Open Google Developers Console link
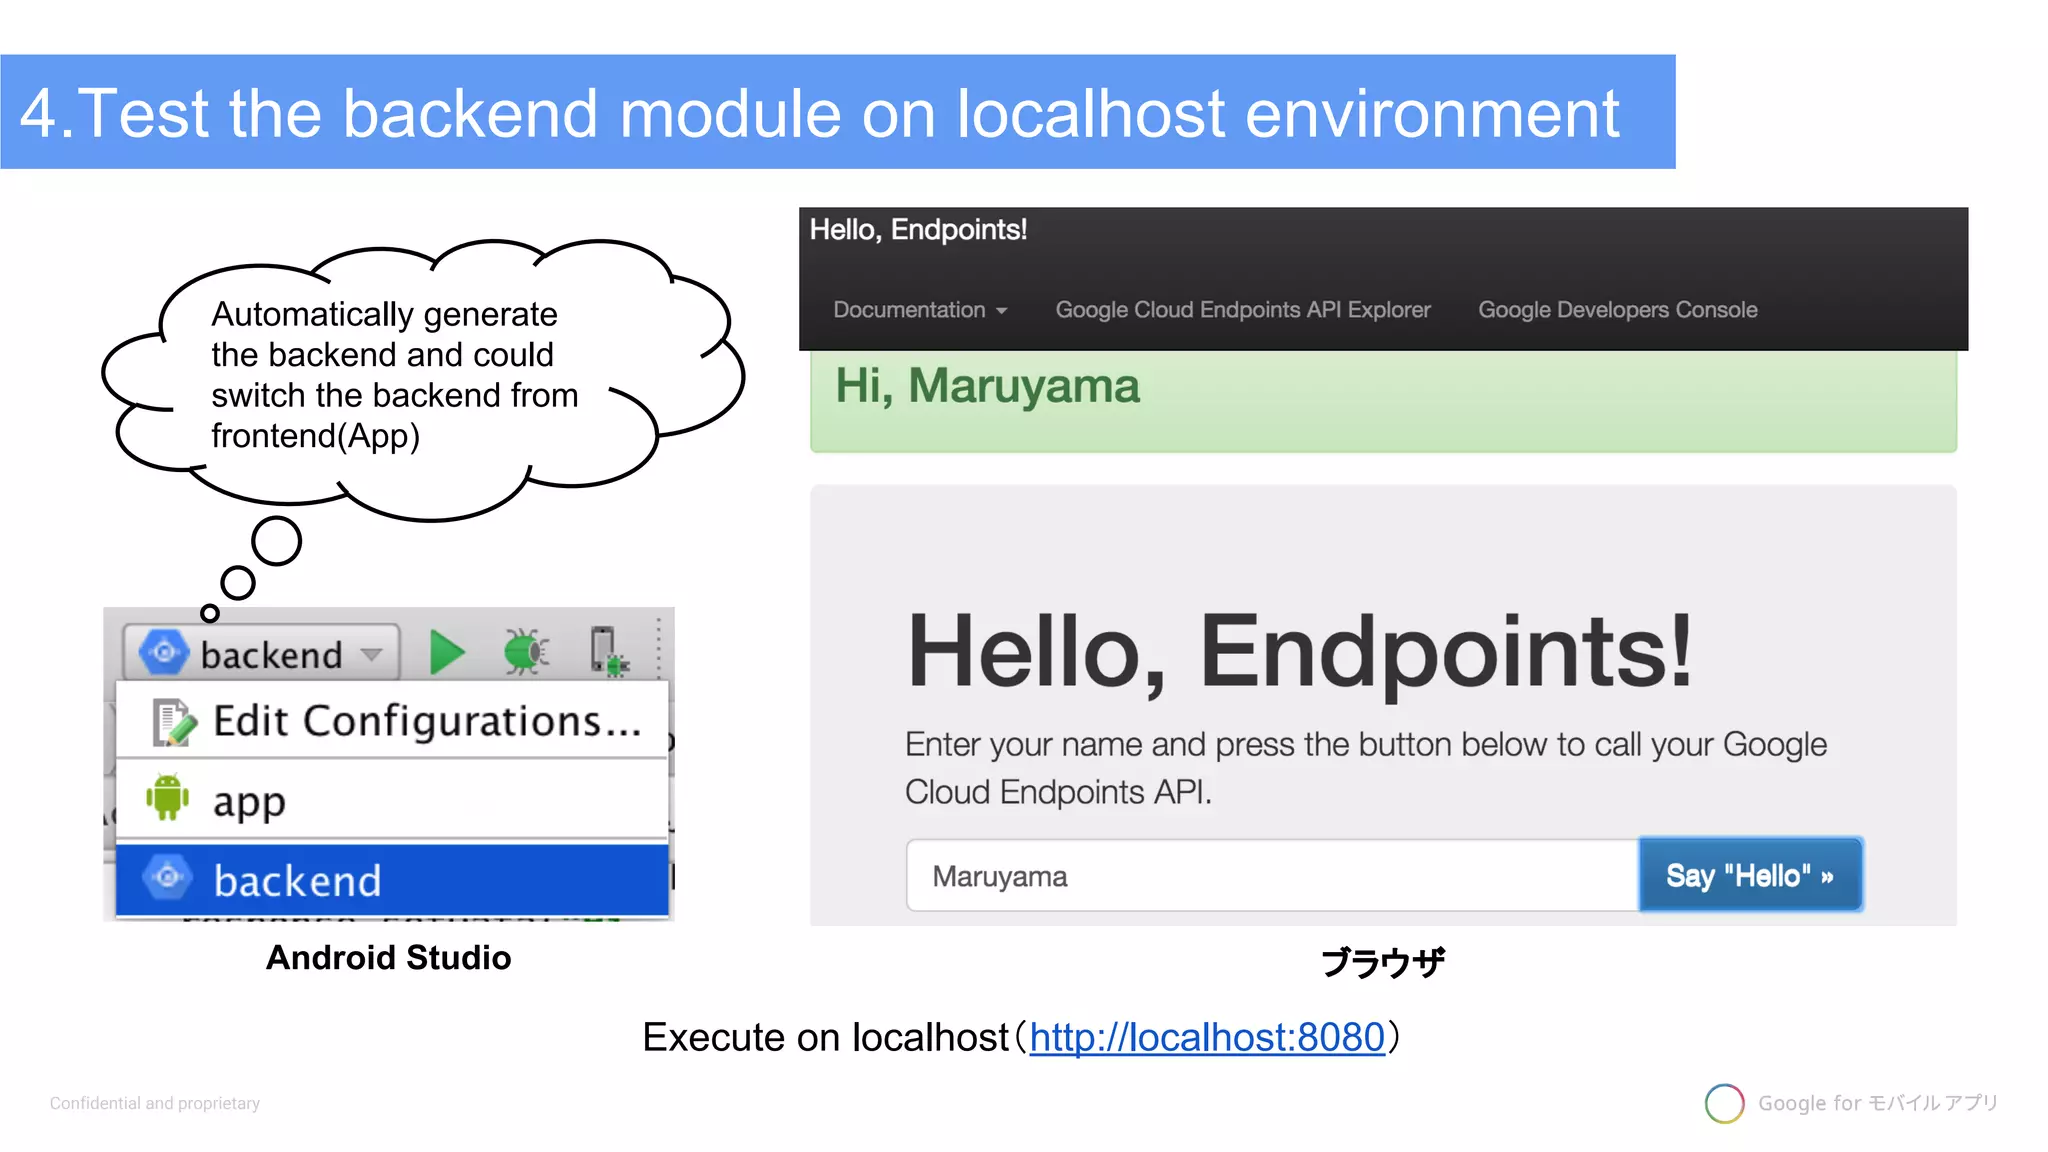The width and height of the screenshot is (2048, 1152). [x=1617, y=310]
